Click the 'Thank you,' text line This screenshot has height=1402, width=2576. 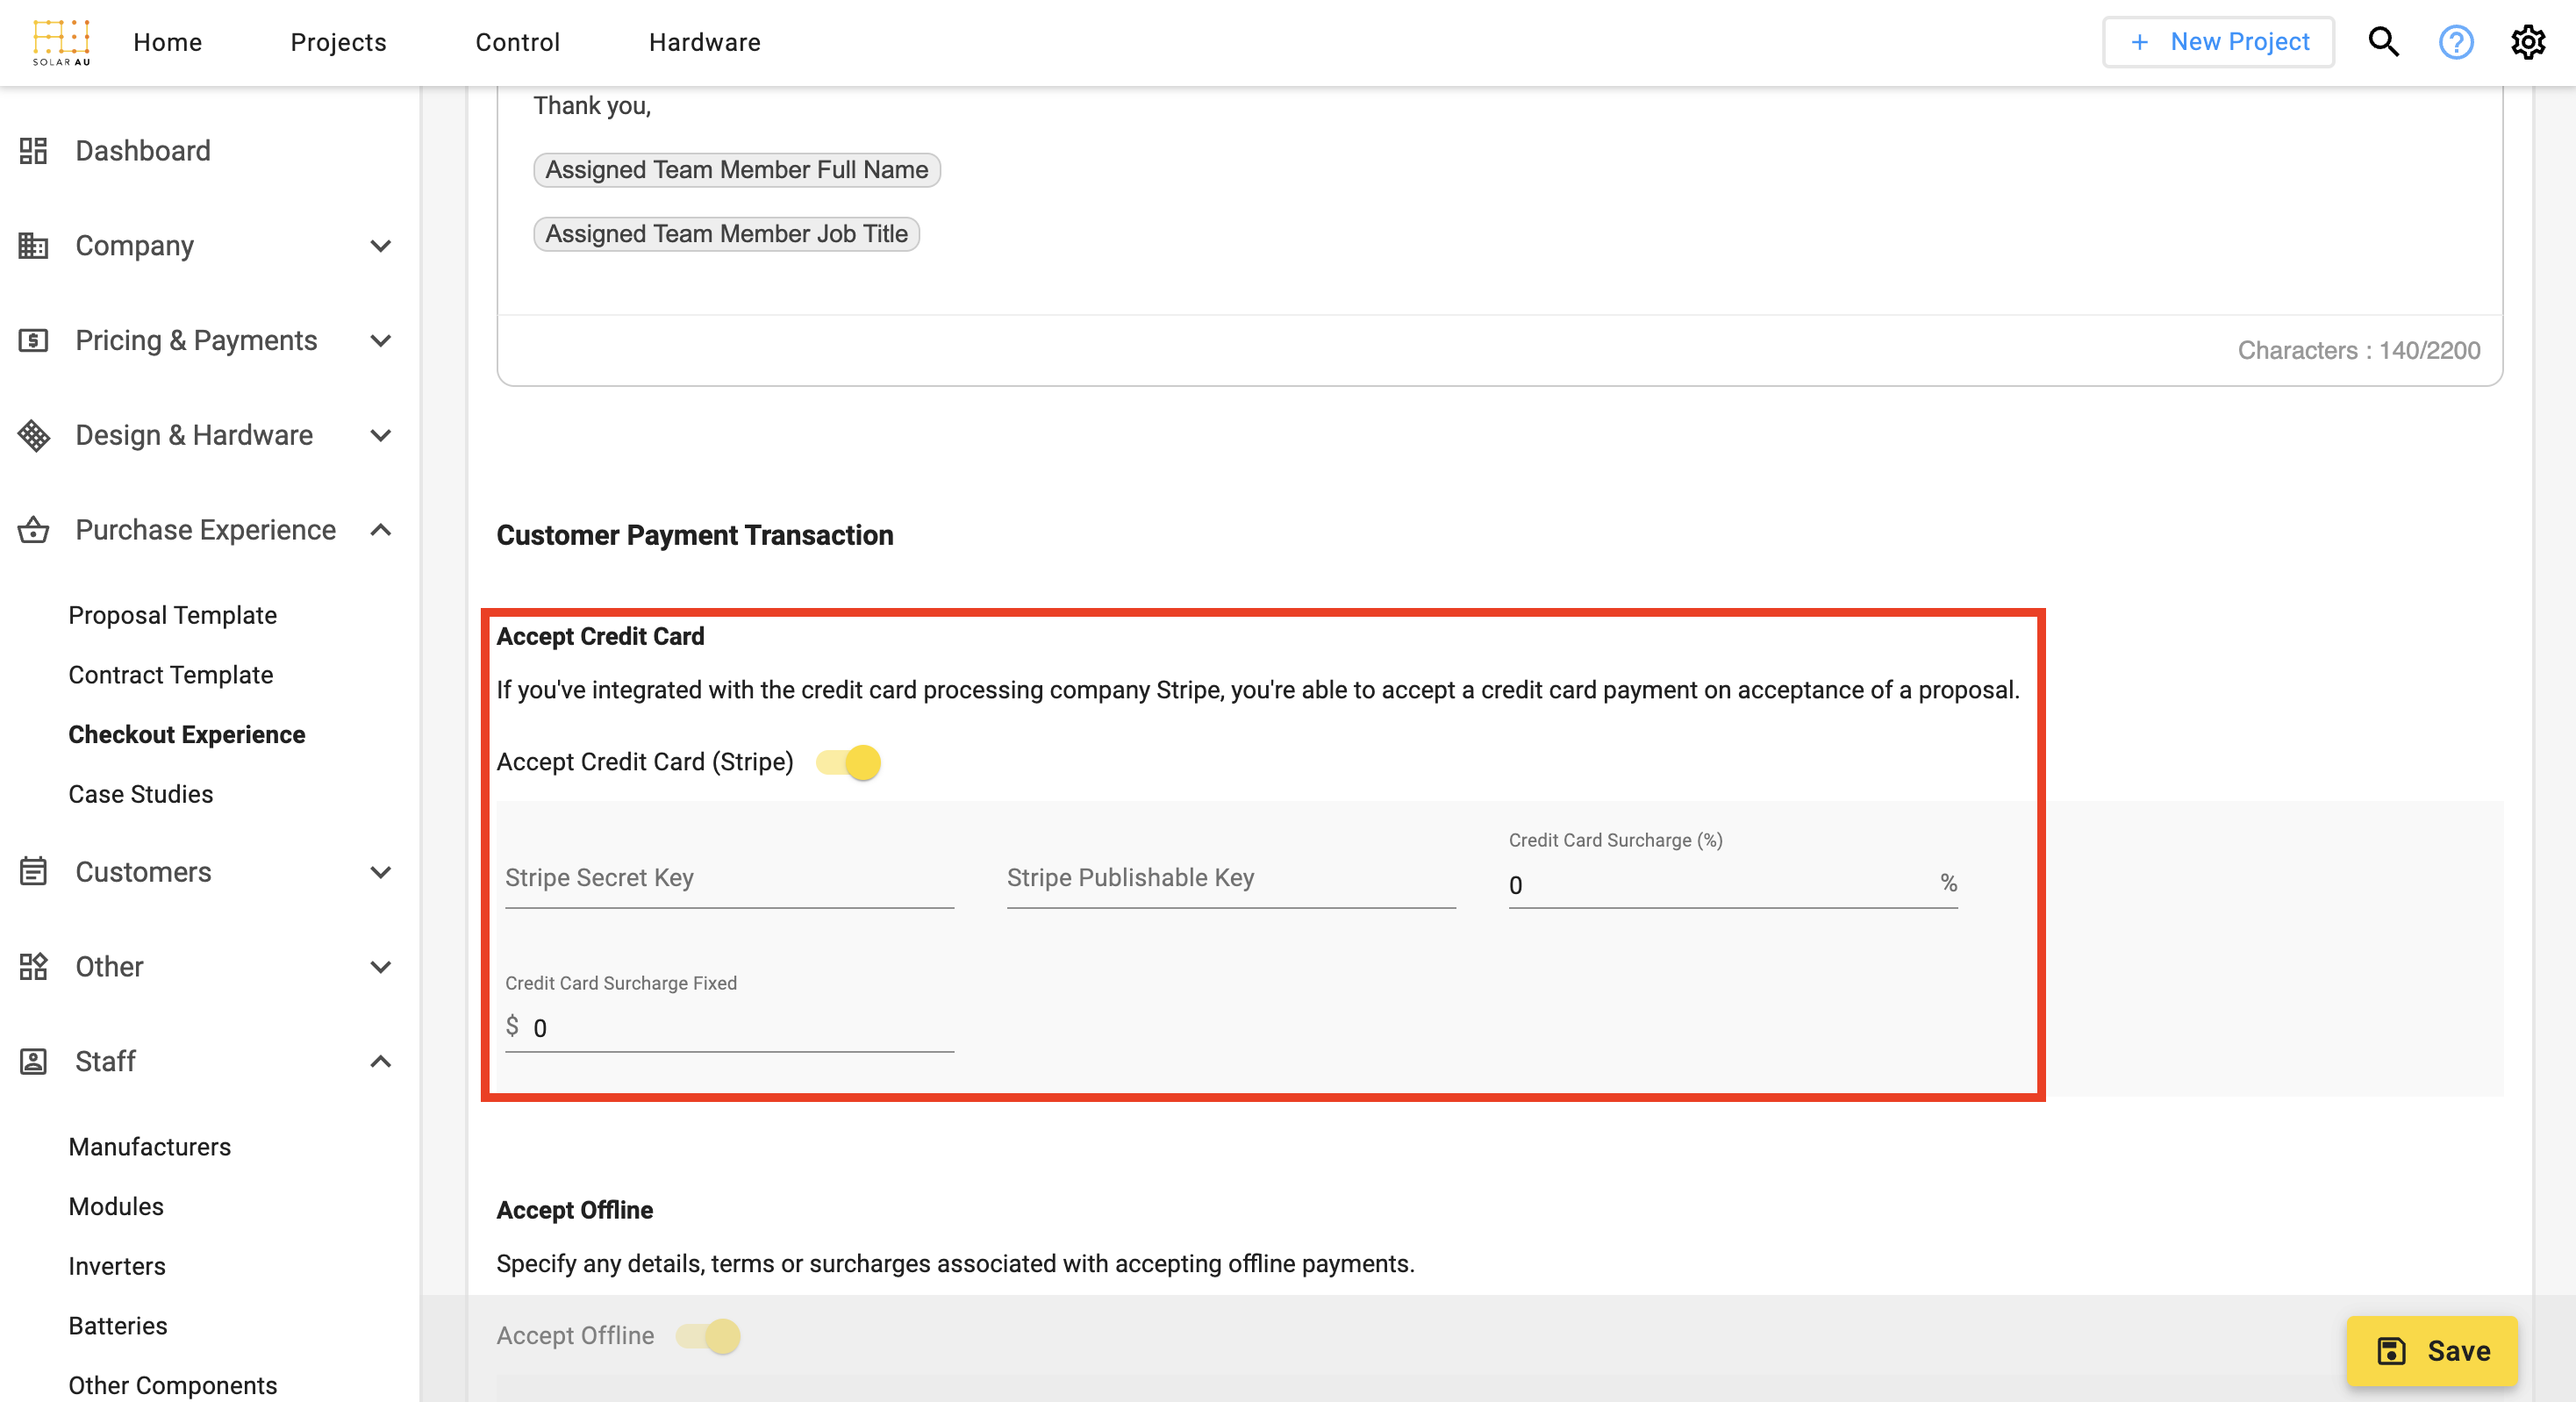pos(592,106)
